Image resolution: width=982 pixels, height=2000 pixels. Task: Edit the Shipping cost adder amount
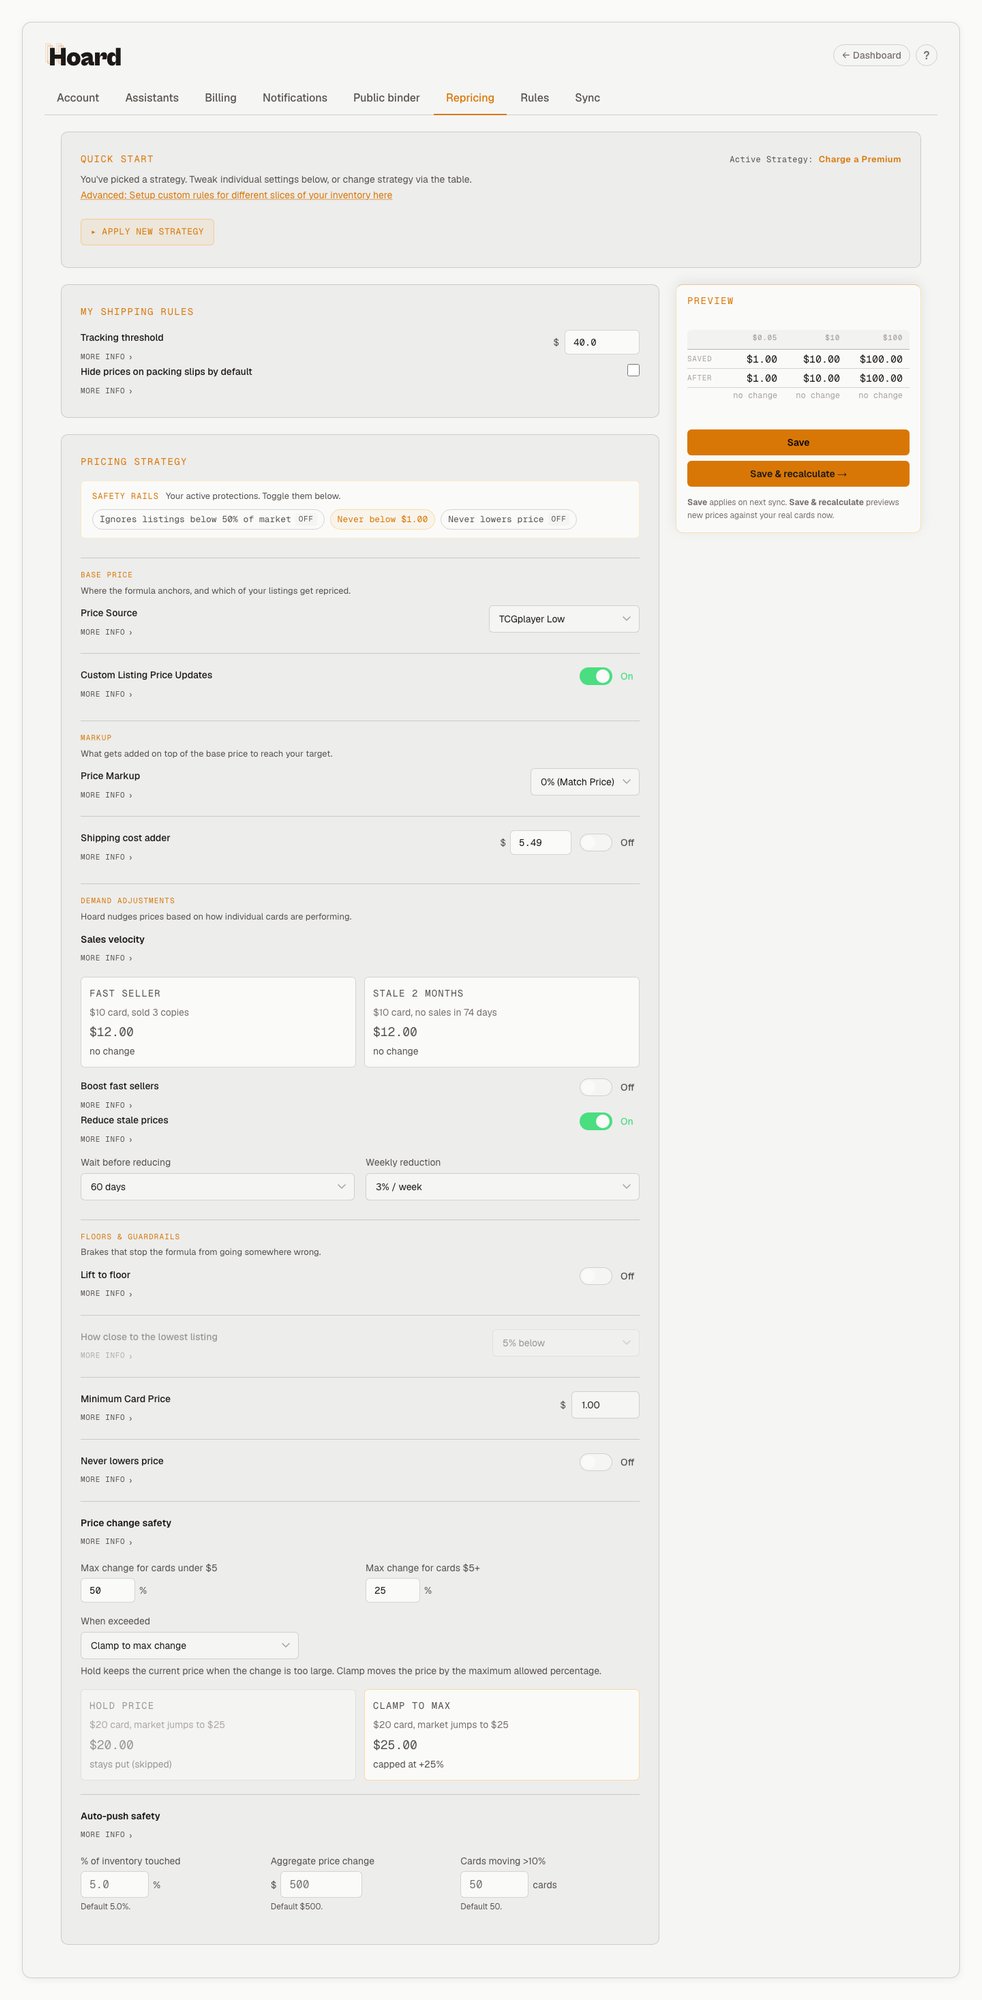tap(541, 842)
